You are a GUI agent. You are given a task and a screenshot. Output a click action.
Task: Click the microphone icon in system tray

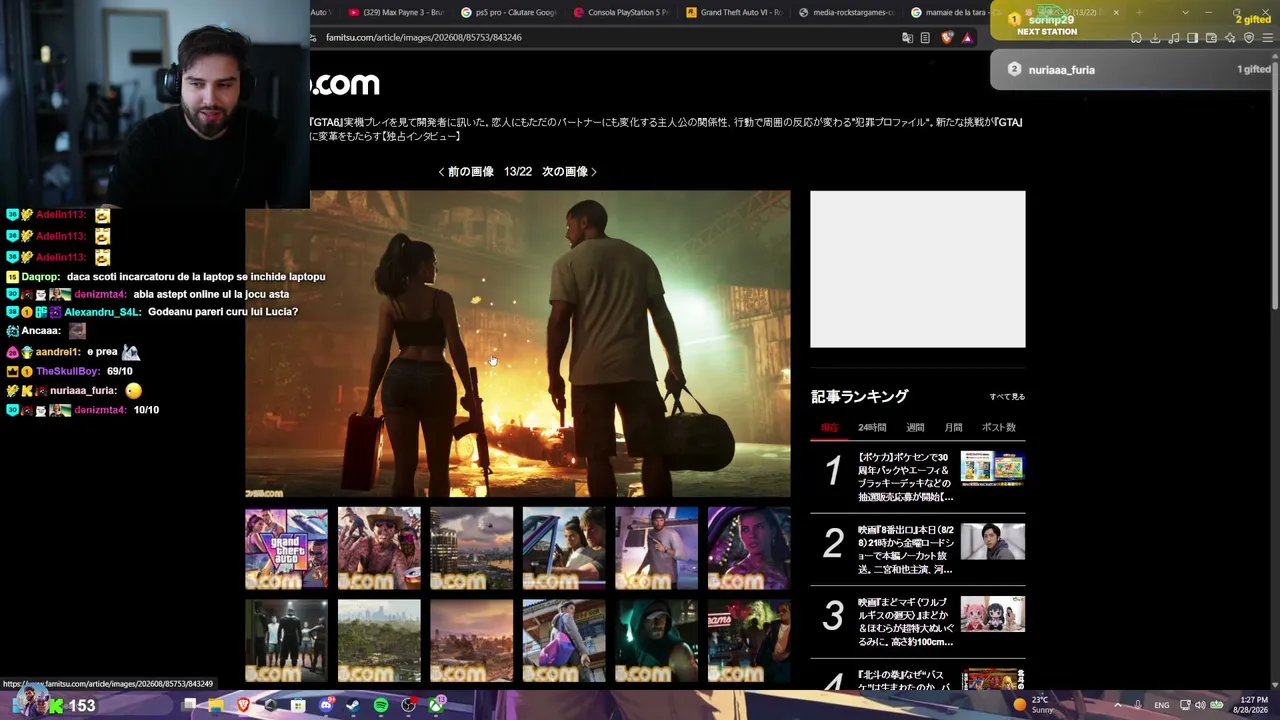pyautogui.click(x=1137, y=705)
